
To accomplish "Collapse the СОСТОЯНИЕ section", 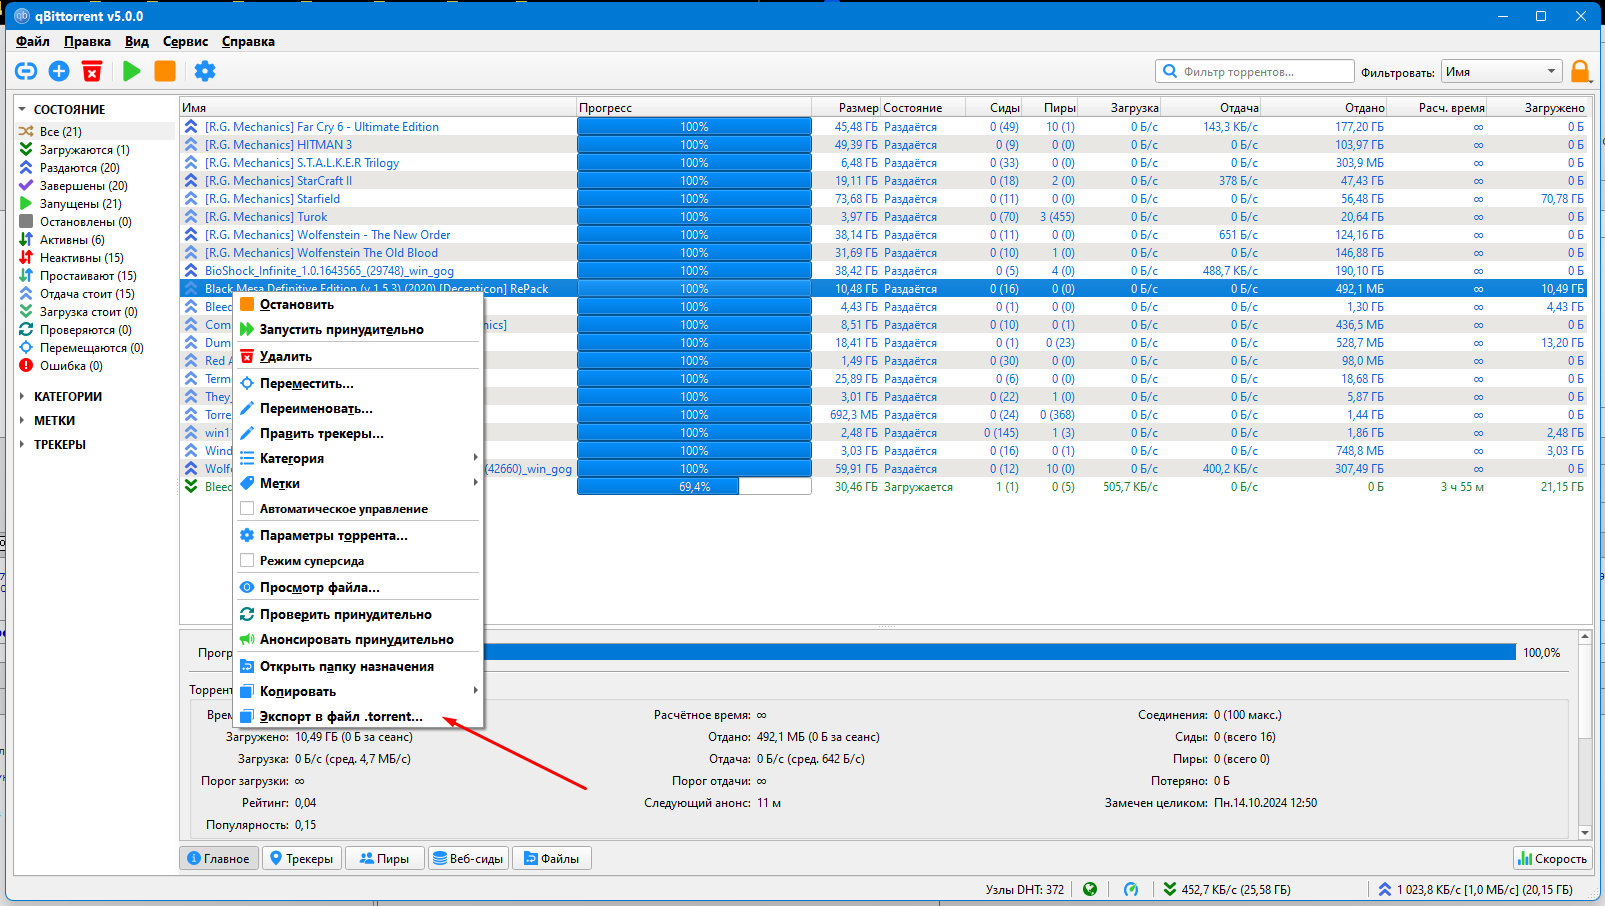I will point(22,110).
